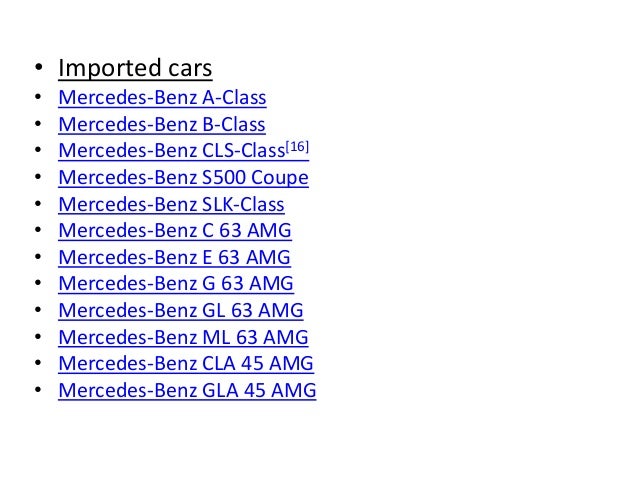Open the Mercedes-Benz S500 Coupe link

click(184, 177)
